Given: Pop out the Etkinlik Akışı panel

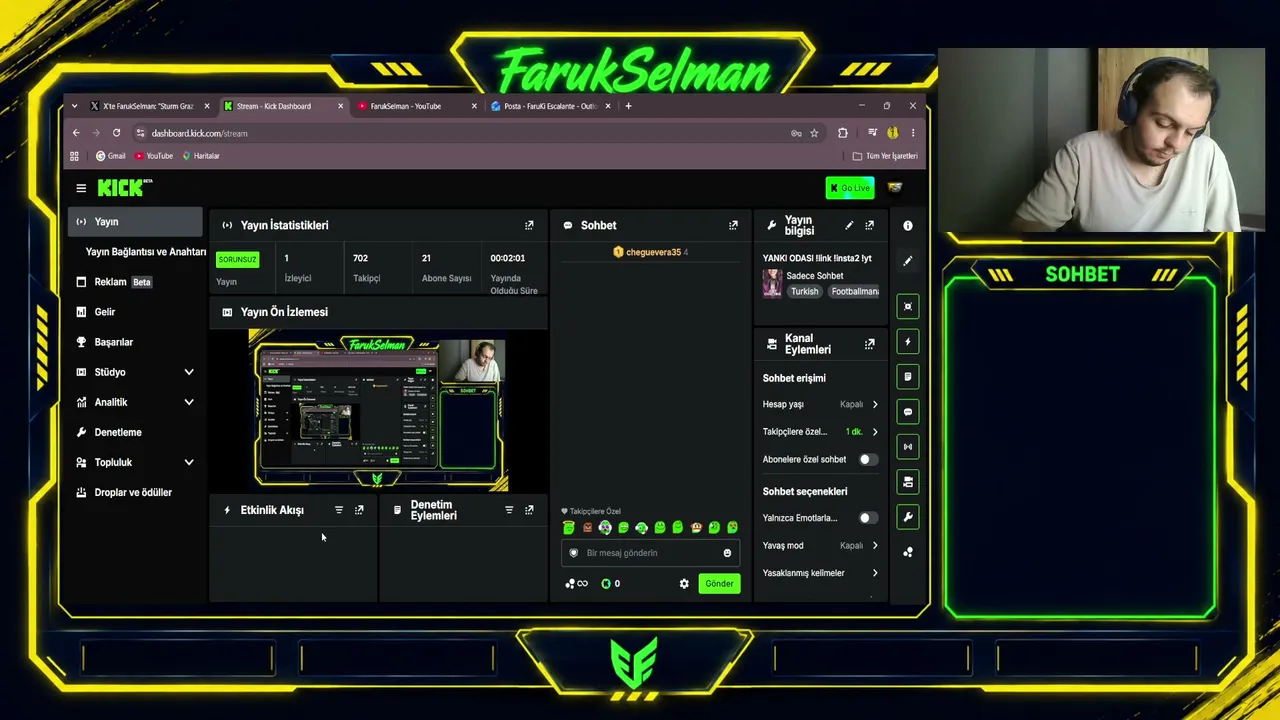Looking at the screenshot, I should (x=359, y=510).
